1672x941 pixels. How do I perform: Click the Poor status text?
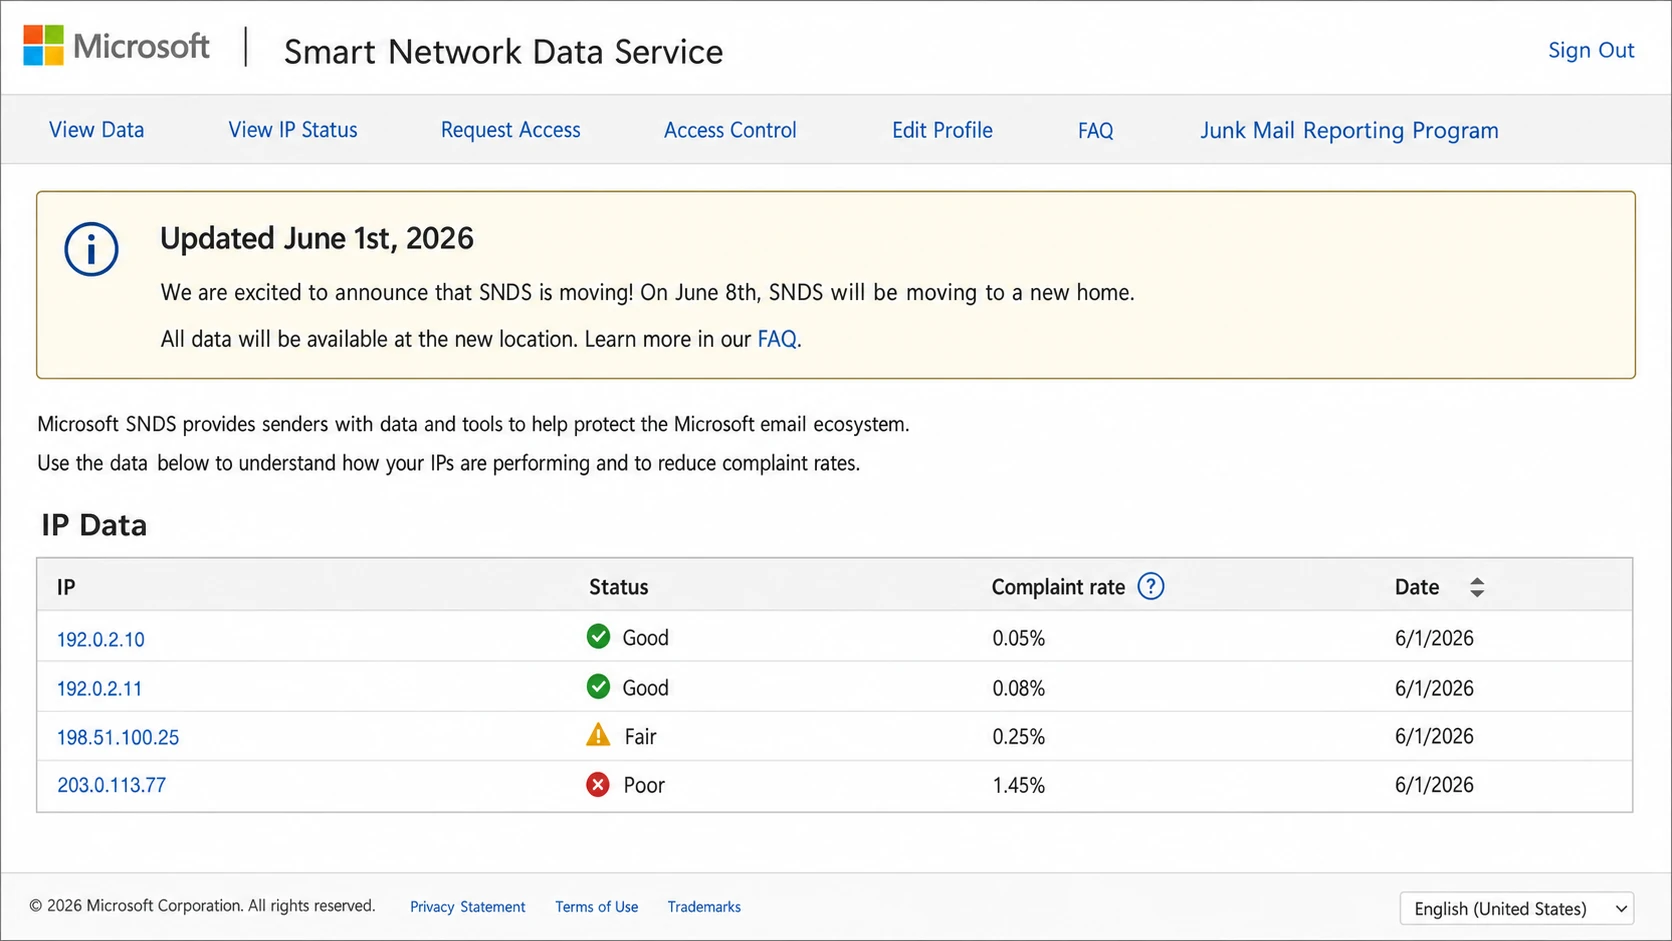[x=644, y=785]
